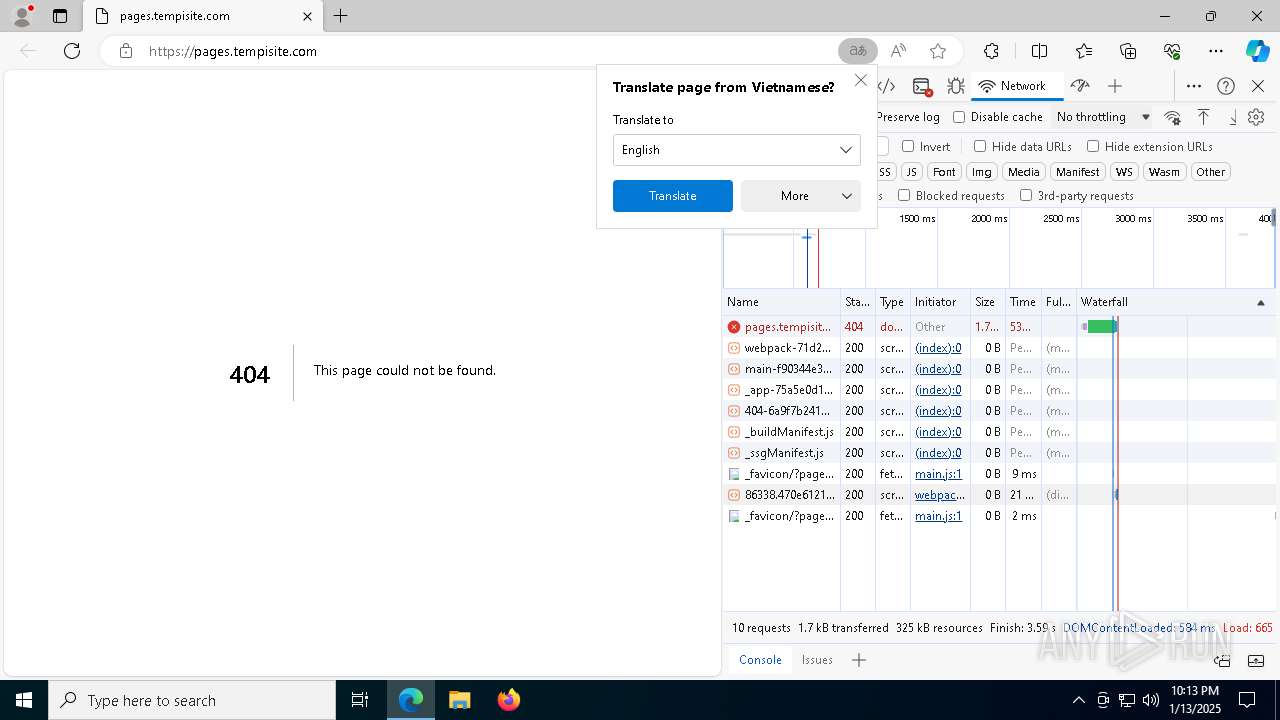Open Network settings gear icon
Screen dimensions: 1280x720
tap(1256, 117)
